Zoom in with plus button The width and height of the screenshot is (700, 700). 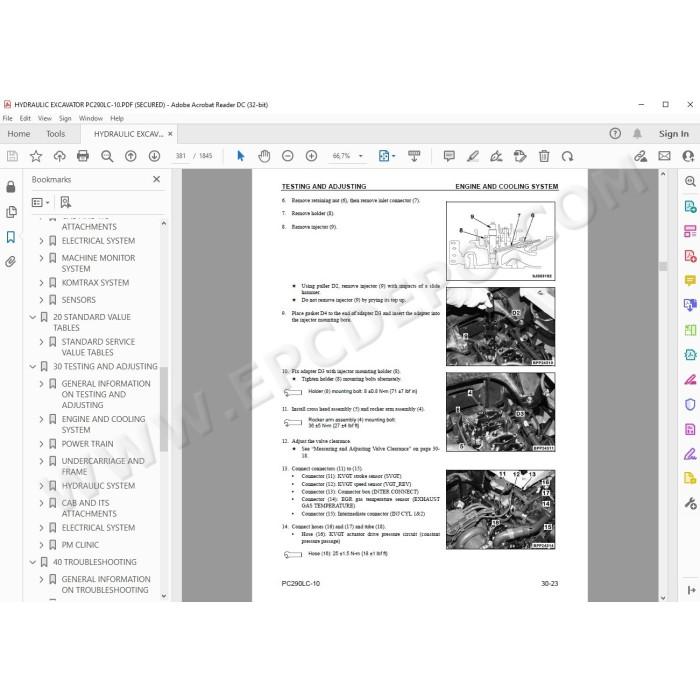point(311,156)
